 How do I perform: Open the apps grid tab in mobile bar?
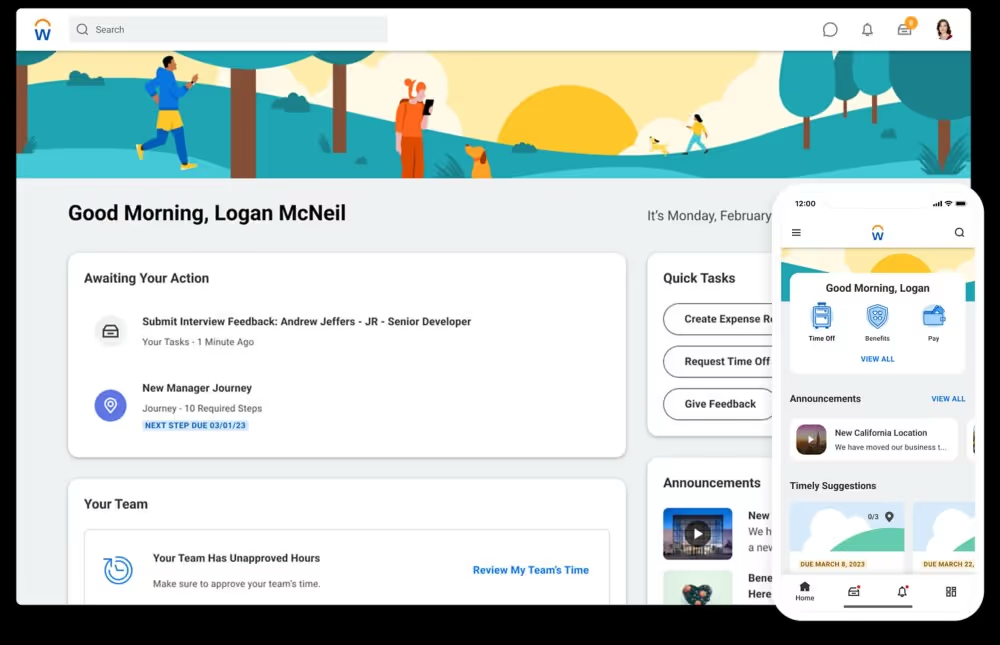pos(951,591)
